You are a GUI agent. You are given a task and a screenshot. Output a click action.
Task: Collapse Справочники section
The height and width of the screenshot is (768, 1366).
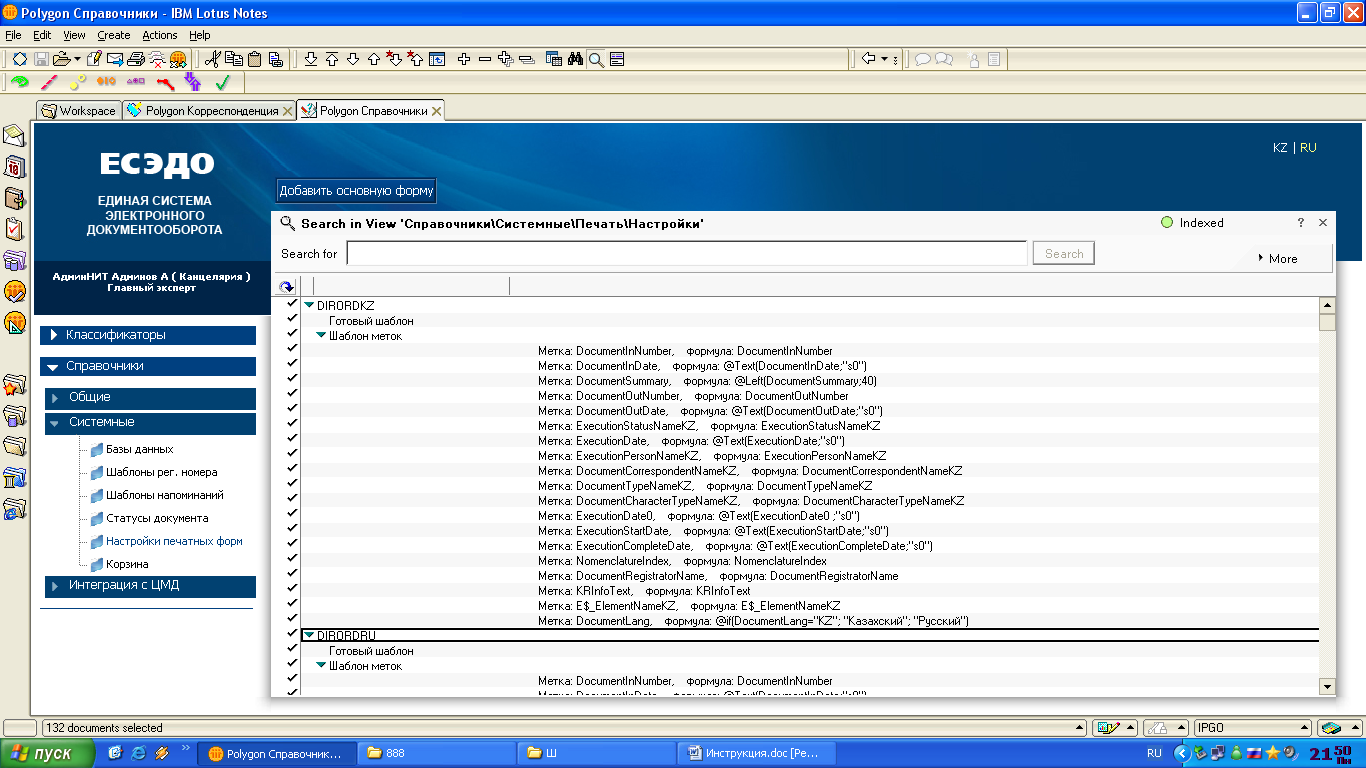pyautogui.click(x=148, y=366)
